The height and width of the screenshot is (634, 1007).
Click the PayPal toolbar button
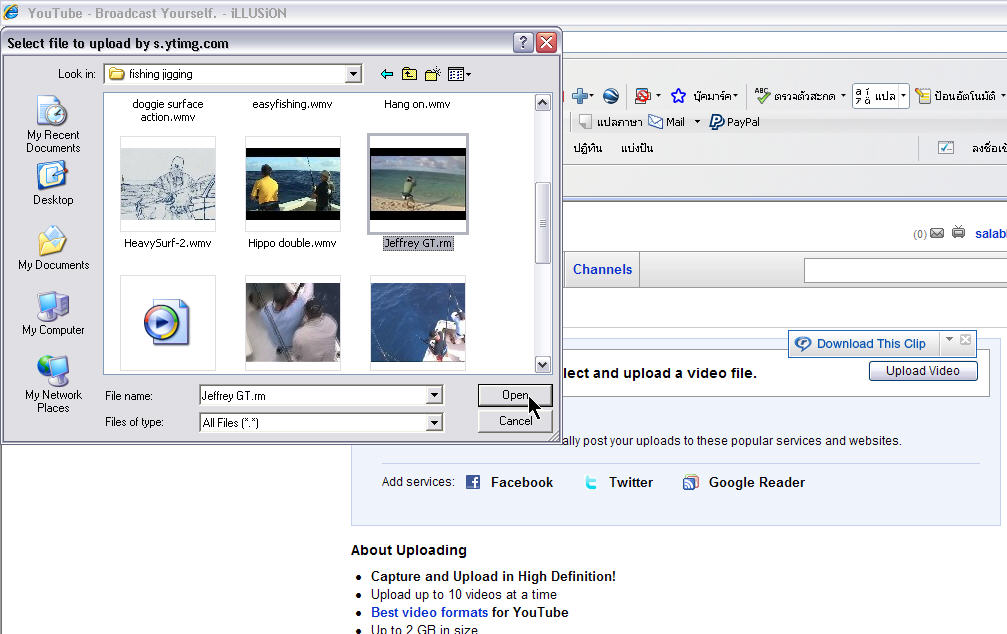pos(735,122)
